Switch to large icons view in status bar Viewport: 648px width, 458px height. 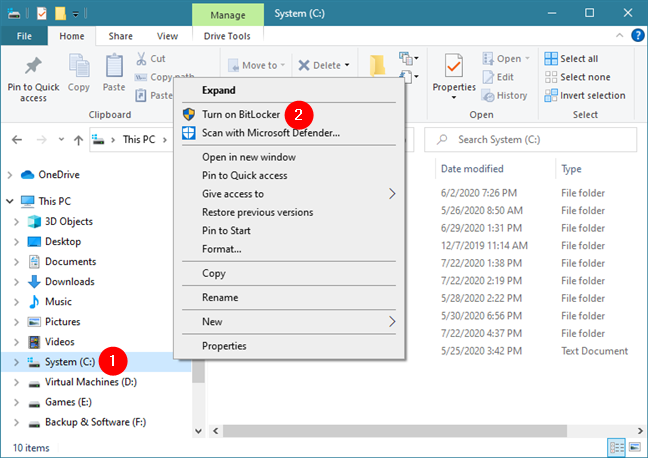click(x=635, y=447)
